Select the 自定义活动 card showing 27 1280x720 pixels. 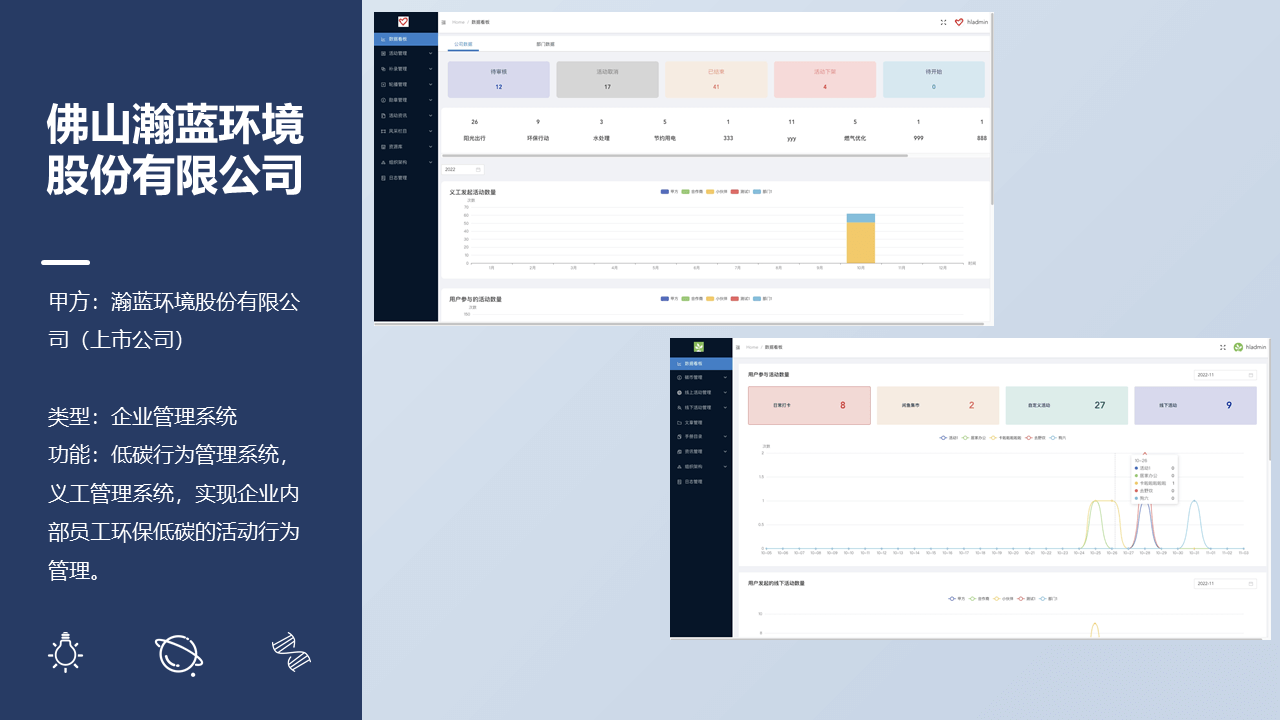1067,405
